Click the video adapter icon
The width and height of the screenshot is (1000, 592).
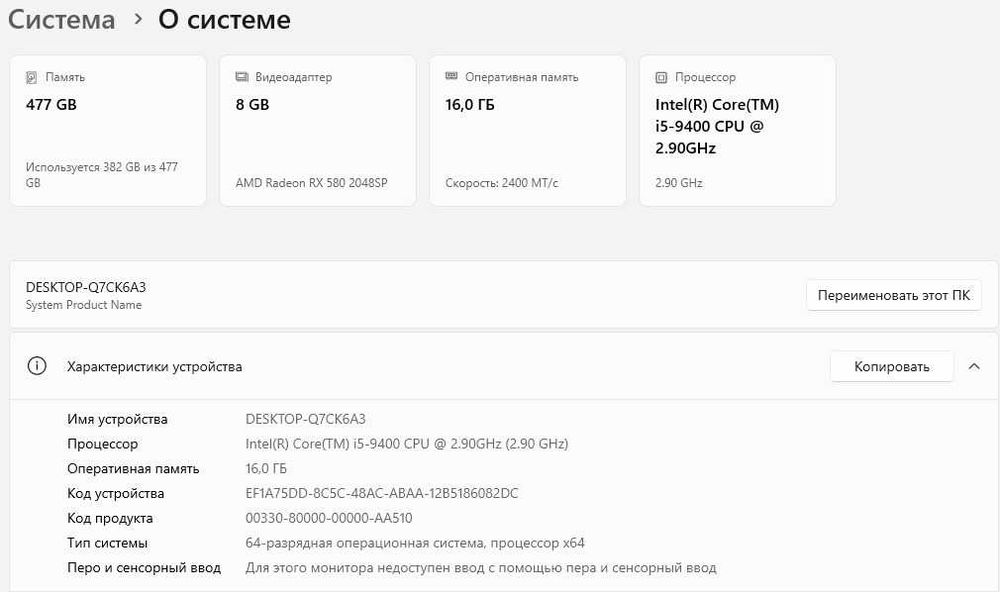click(242, 77)
